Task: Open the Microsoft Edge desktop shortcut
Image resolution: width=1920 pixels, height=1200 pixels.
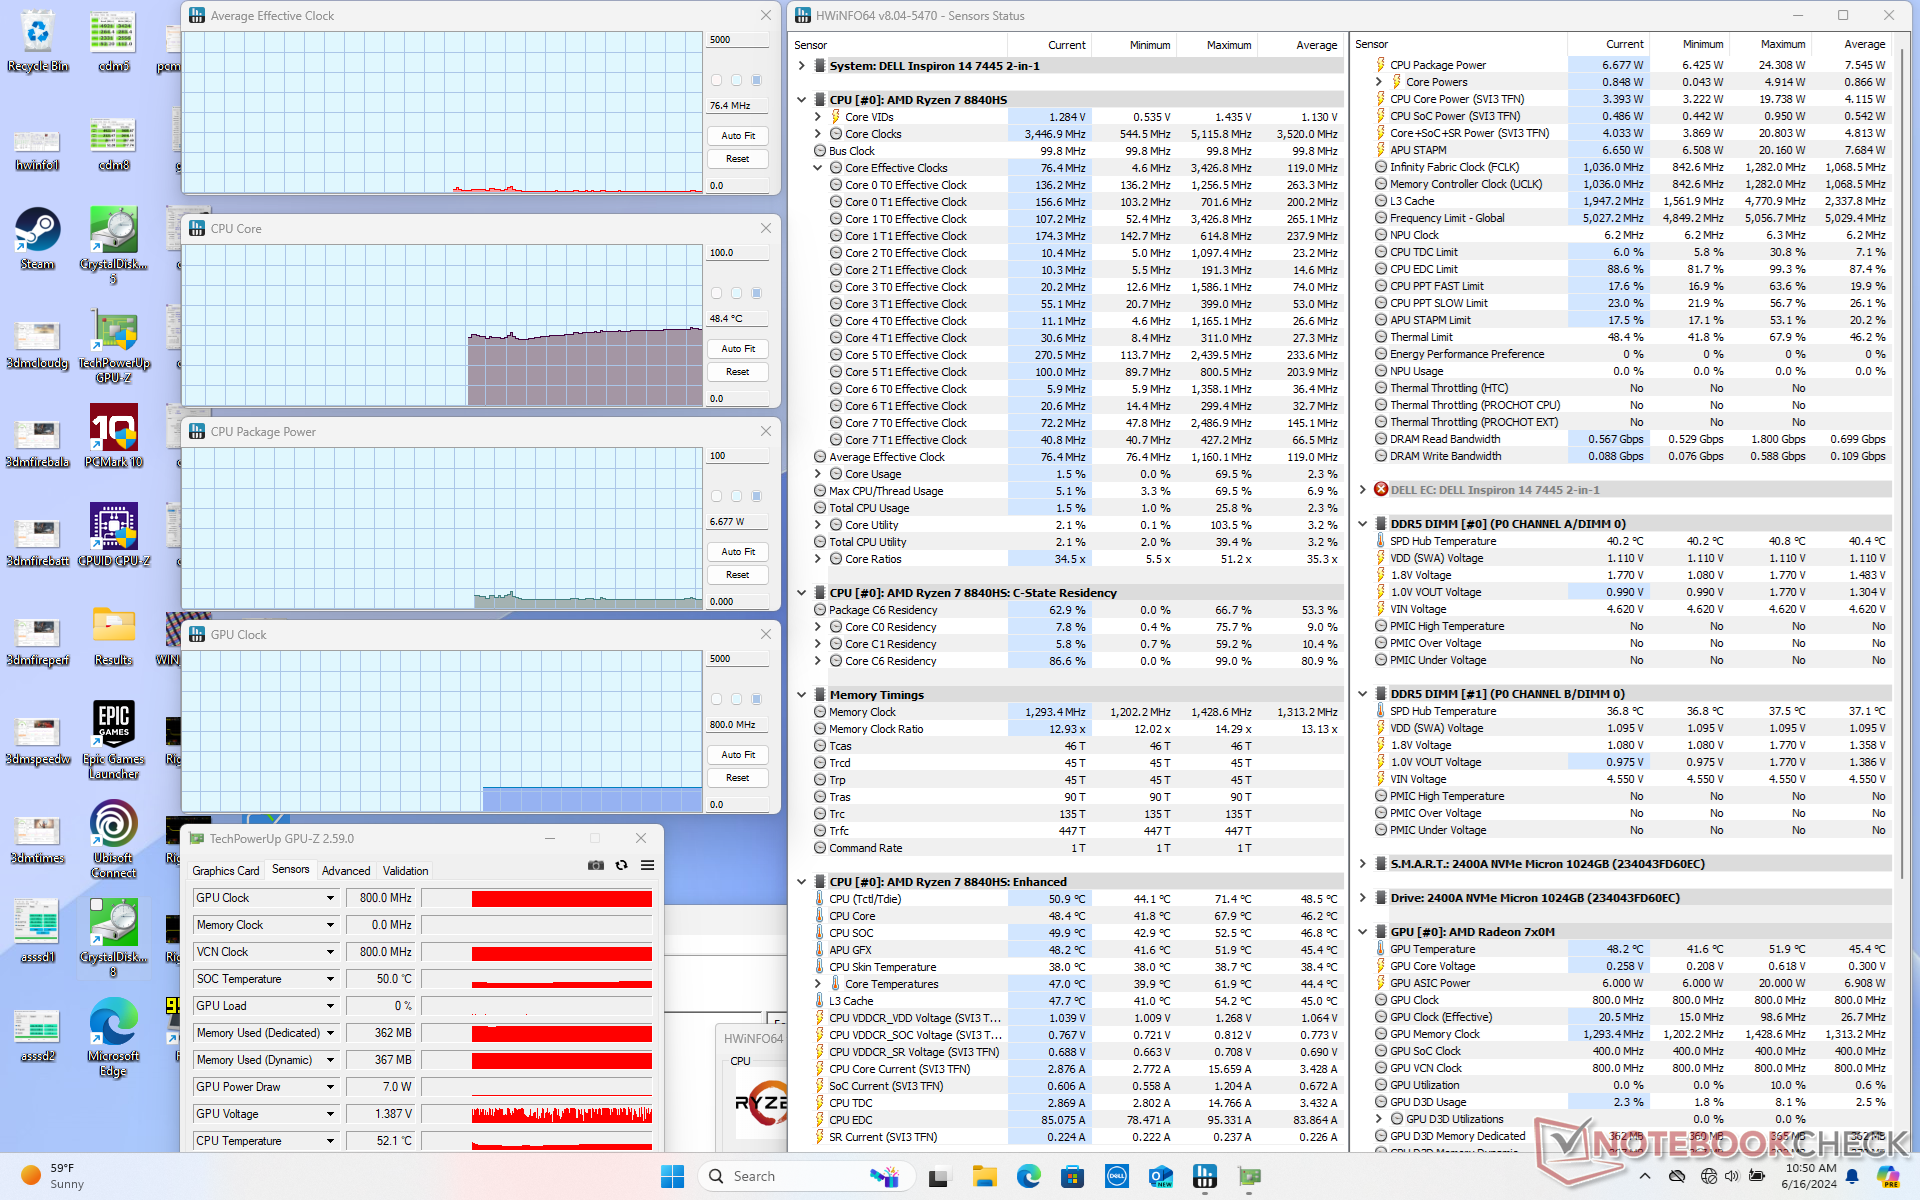Action: tap(114, 1037)
